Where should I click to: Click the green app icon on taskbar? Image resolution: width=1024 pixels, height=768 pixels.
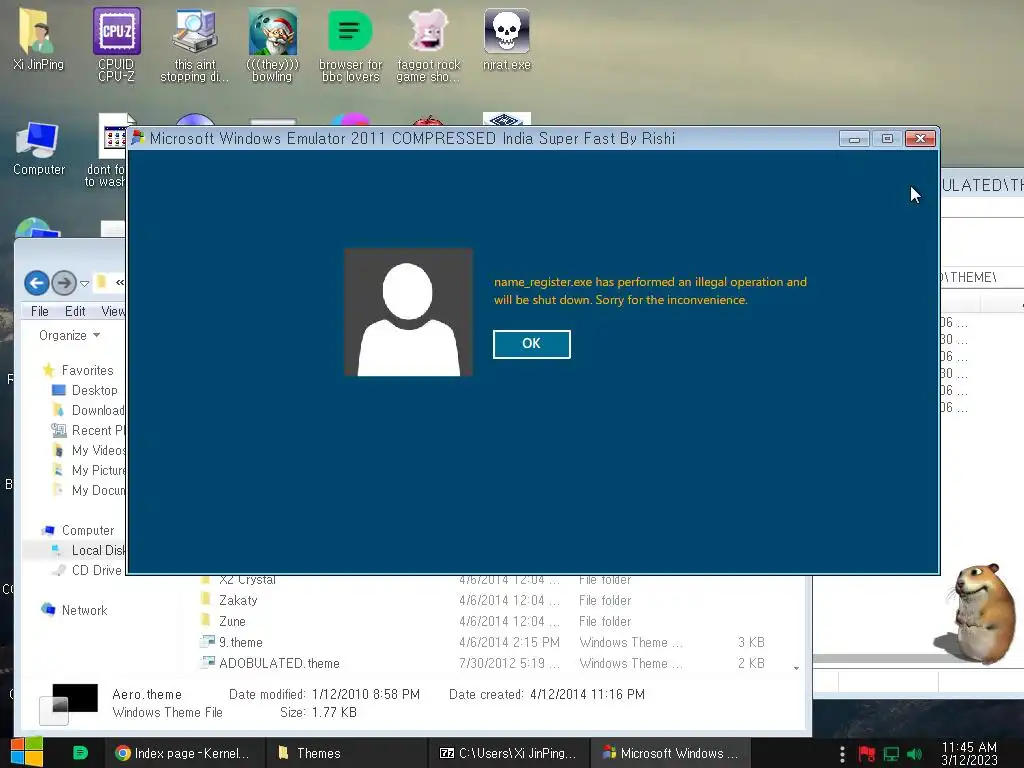click(80, 753)
